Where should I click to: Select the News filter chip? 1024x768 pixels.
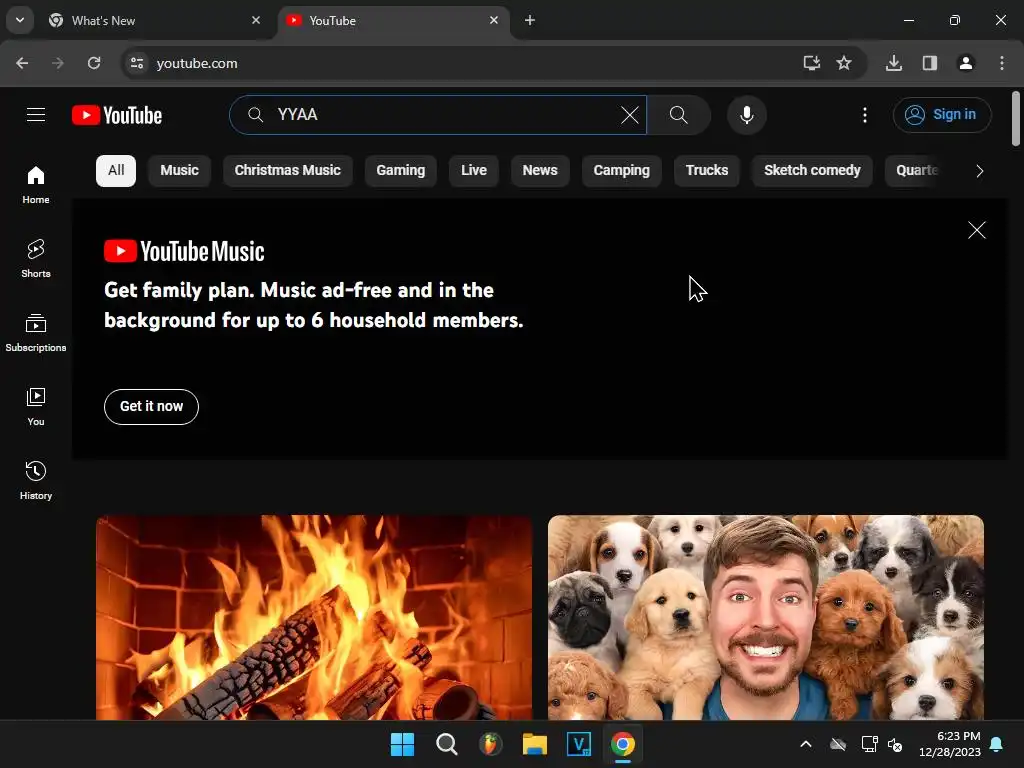point(540,170)
